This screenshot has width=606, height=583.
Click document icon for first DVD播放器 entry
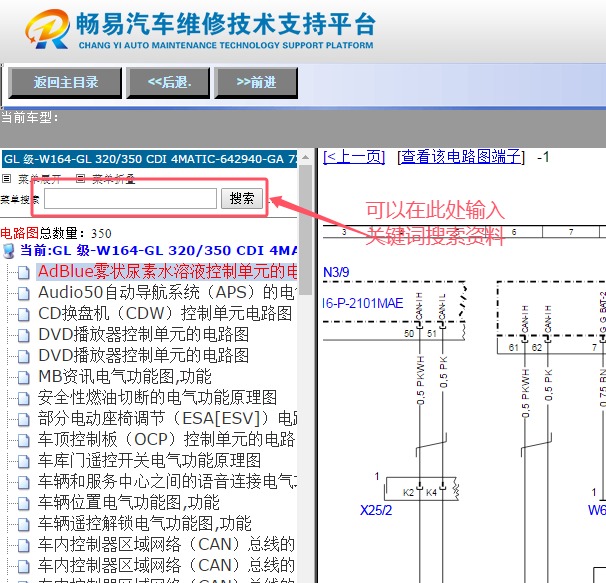click(24, 335)
